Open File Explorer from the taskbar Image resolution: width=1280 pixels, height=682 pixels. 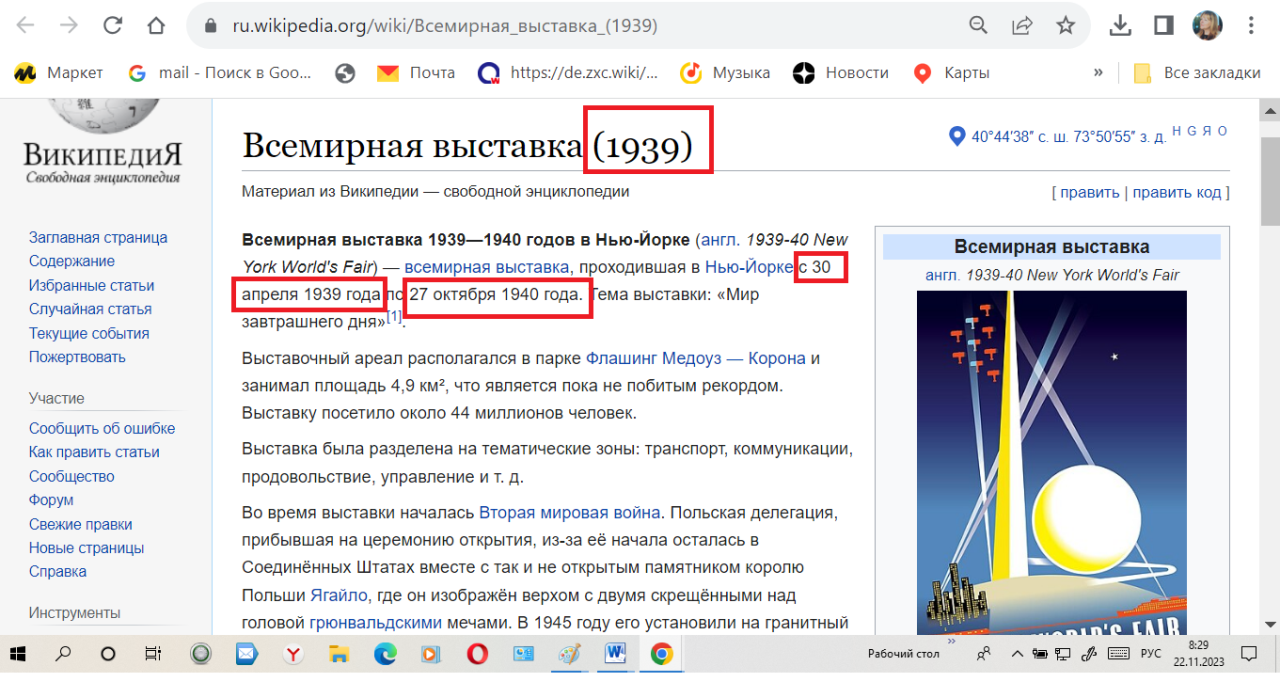[339, 654]
